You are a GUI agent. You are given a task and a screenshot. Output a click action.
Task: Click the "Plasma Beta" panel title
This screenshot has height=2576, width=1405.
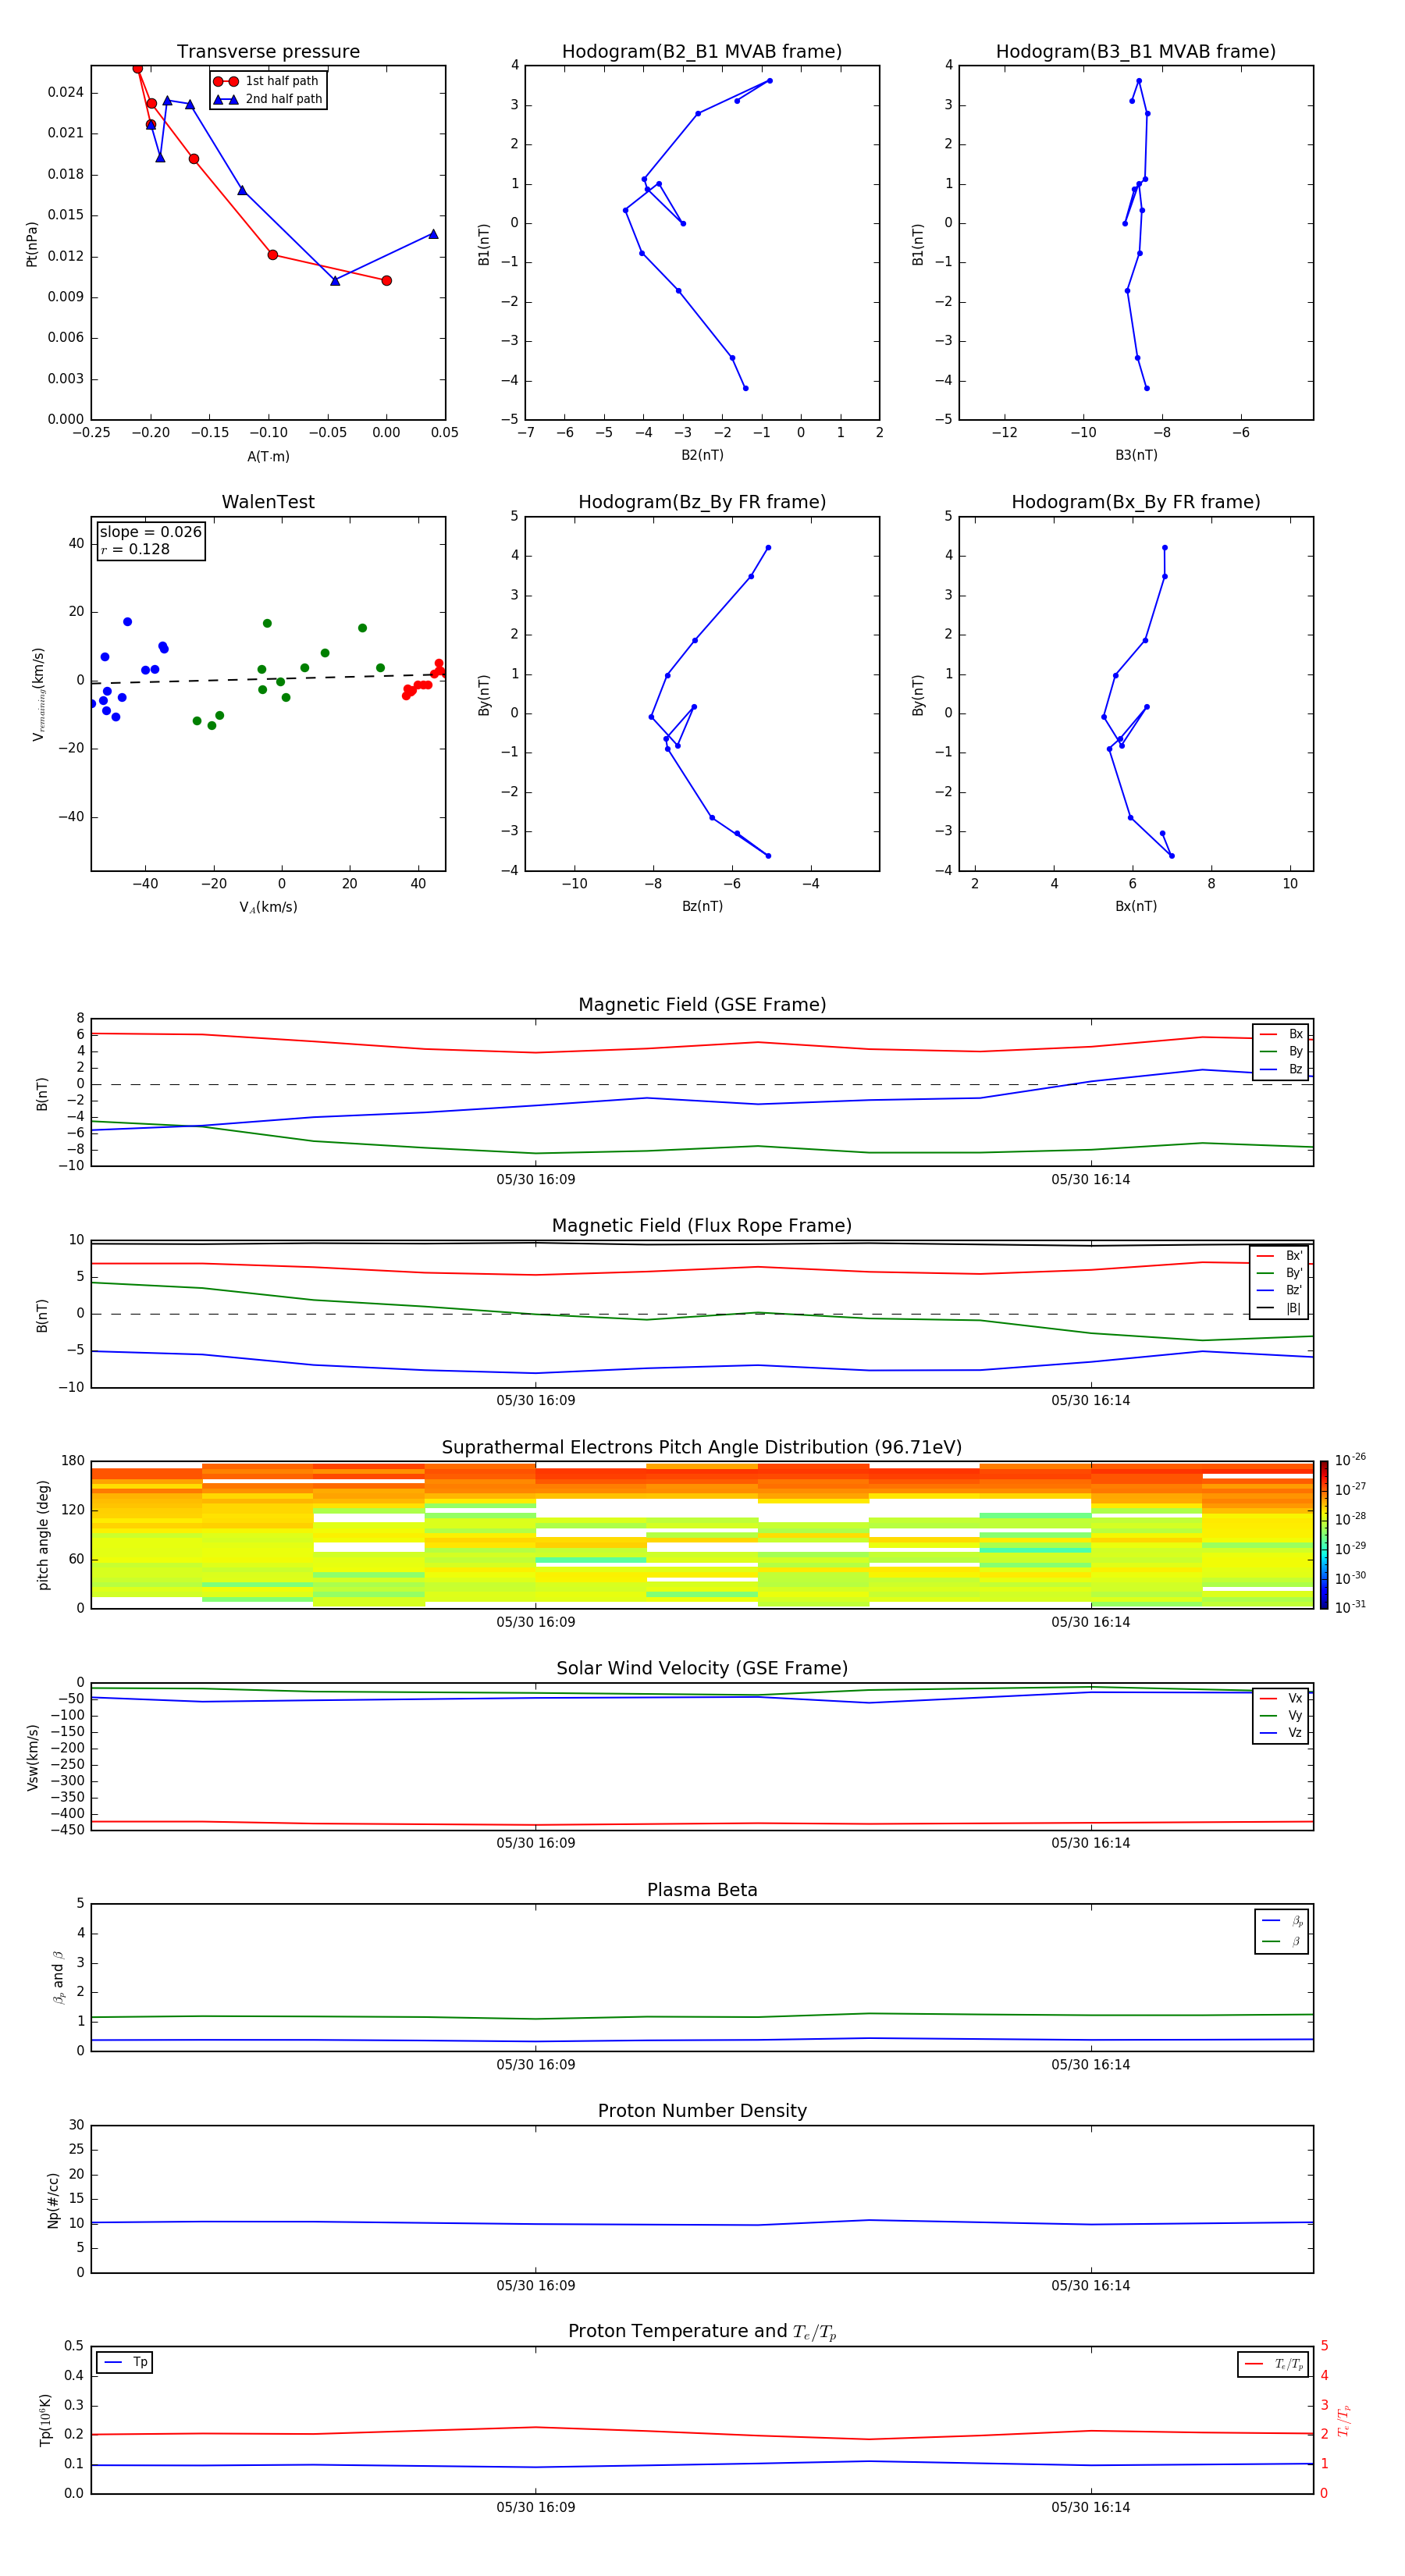pos(702,1890)
